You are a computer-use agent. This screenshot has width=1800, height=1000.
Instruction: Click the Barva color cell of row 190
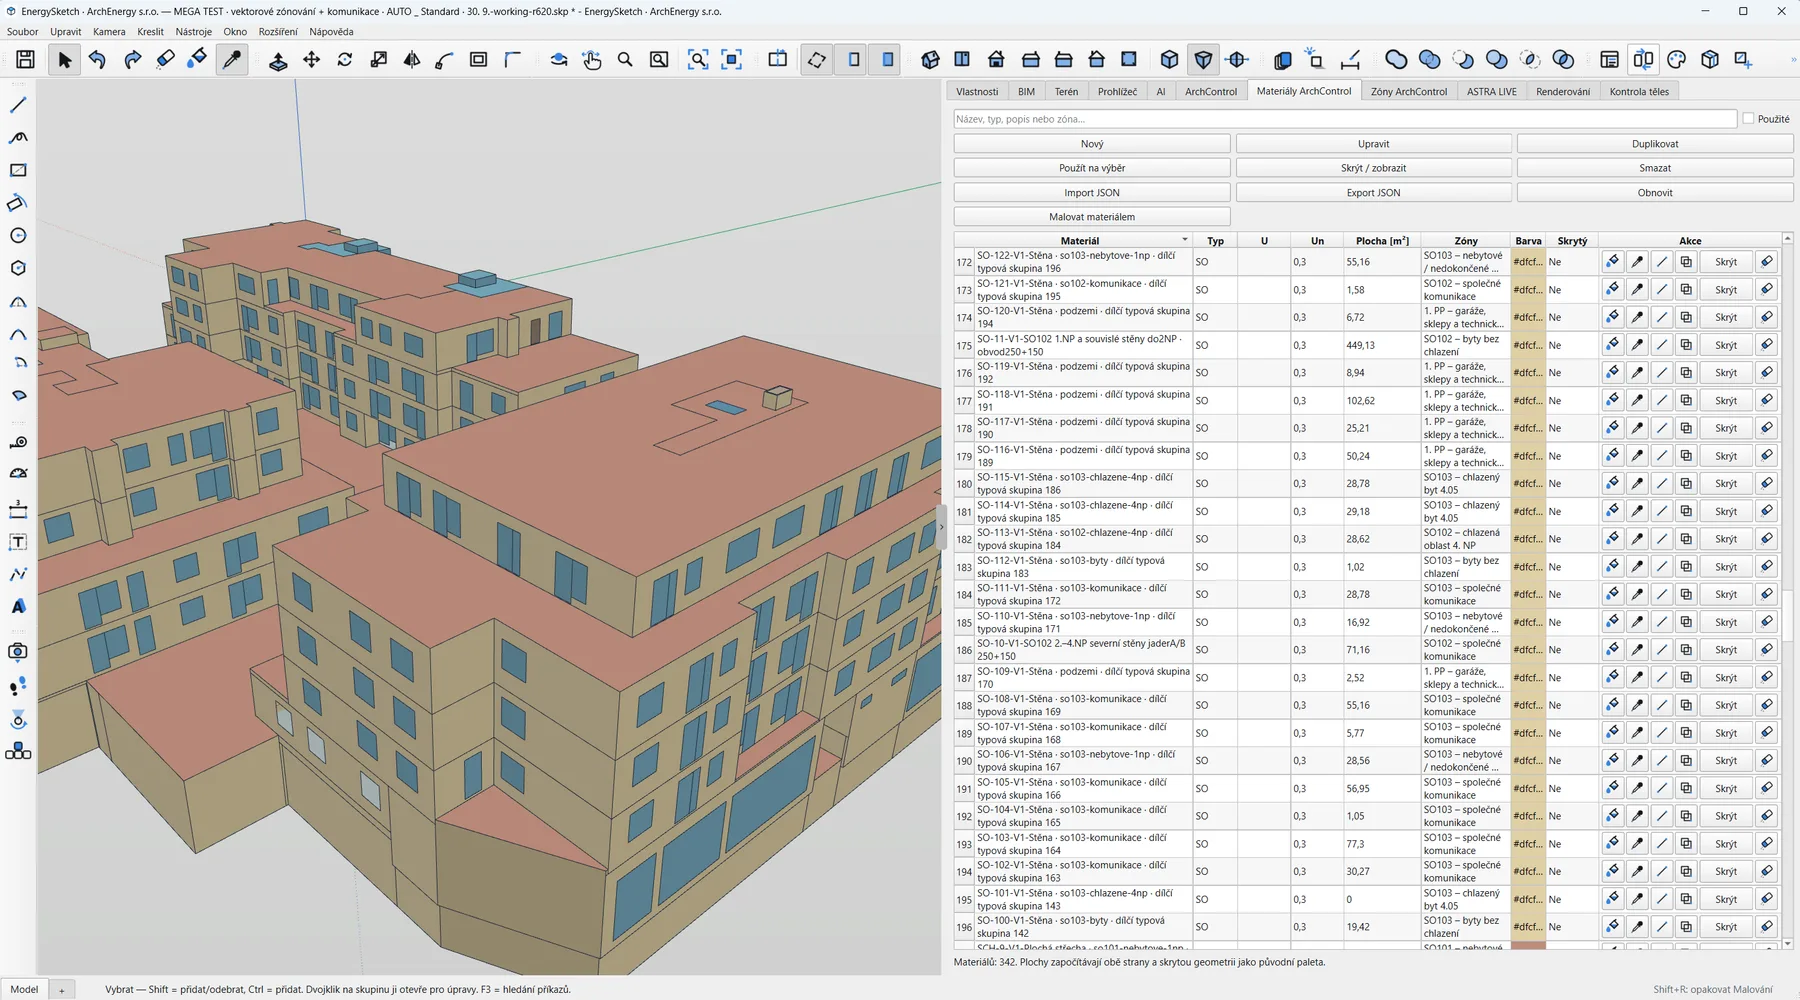tap(1528, 761)
